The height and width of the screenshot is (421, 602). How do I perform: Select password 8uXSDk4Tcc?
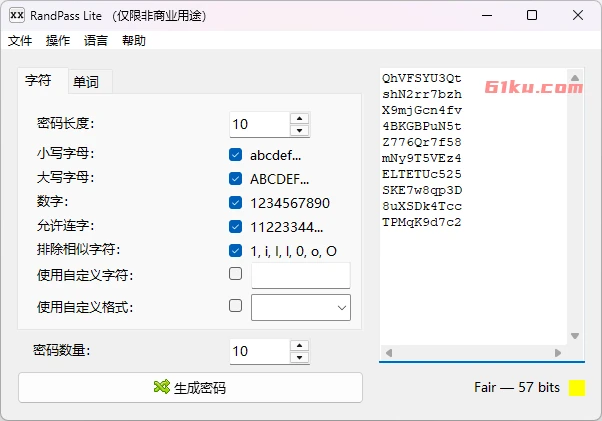[422, 206]
